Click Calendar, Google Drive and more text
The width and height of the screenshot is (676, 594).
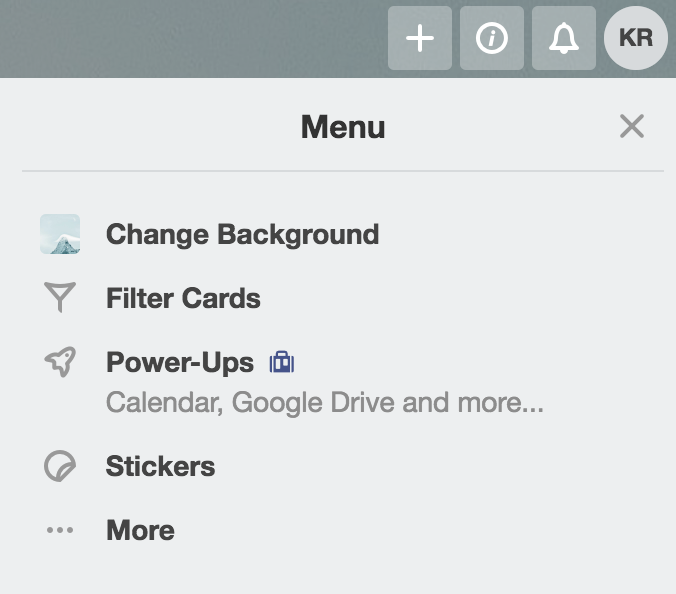325,403
